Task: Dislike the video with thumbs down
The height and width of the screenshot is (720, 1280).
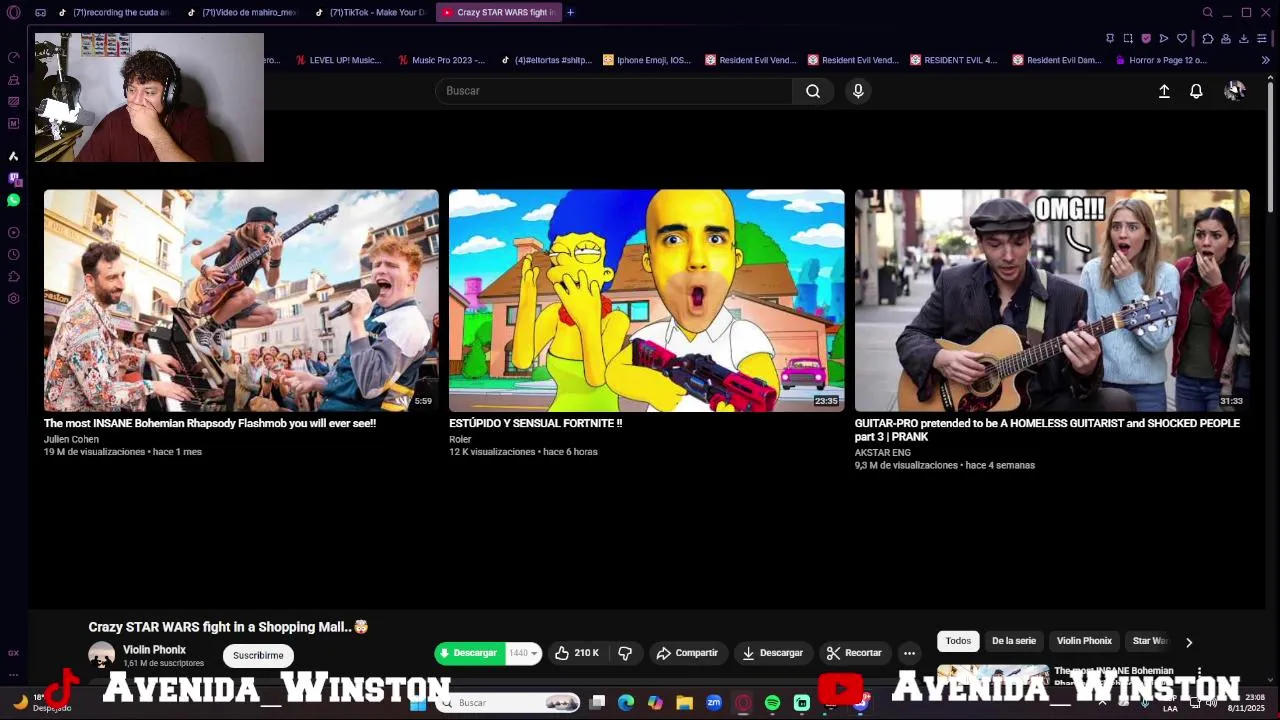Action: click(x=625, y=653)
